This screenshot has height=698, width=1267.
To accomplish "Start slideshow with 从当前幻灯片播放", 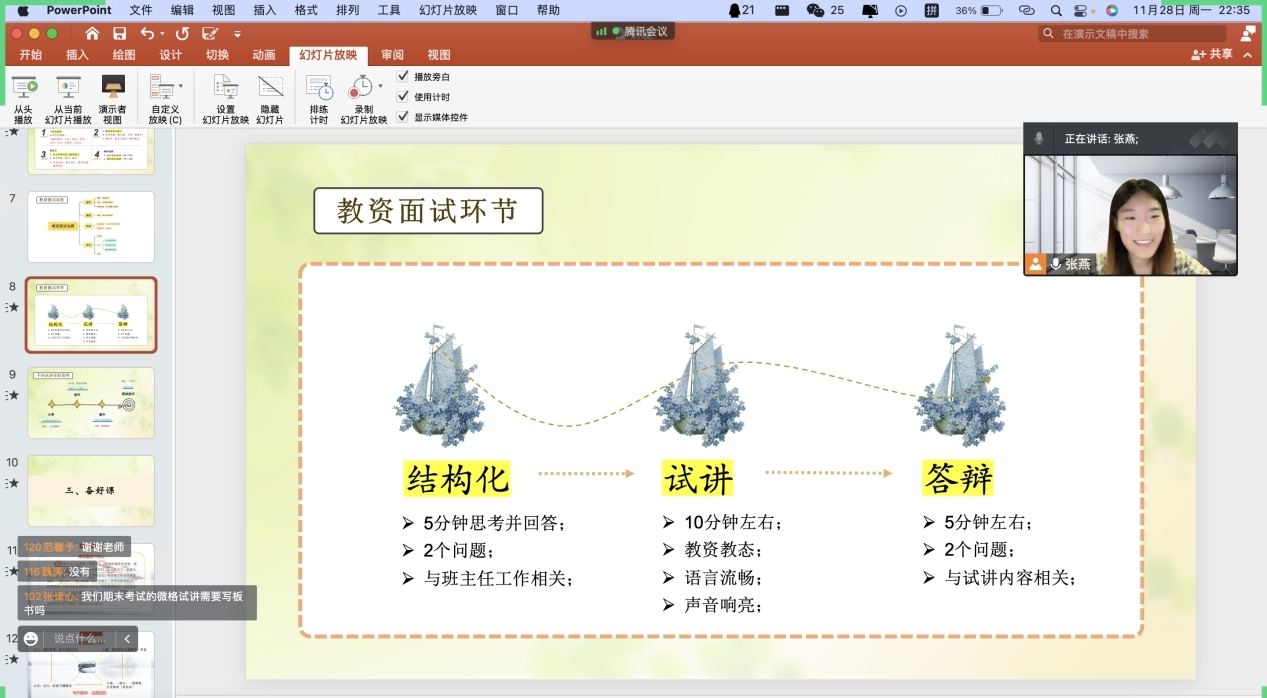I will (x=68, y=88).
